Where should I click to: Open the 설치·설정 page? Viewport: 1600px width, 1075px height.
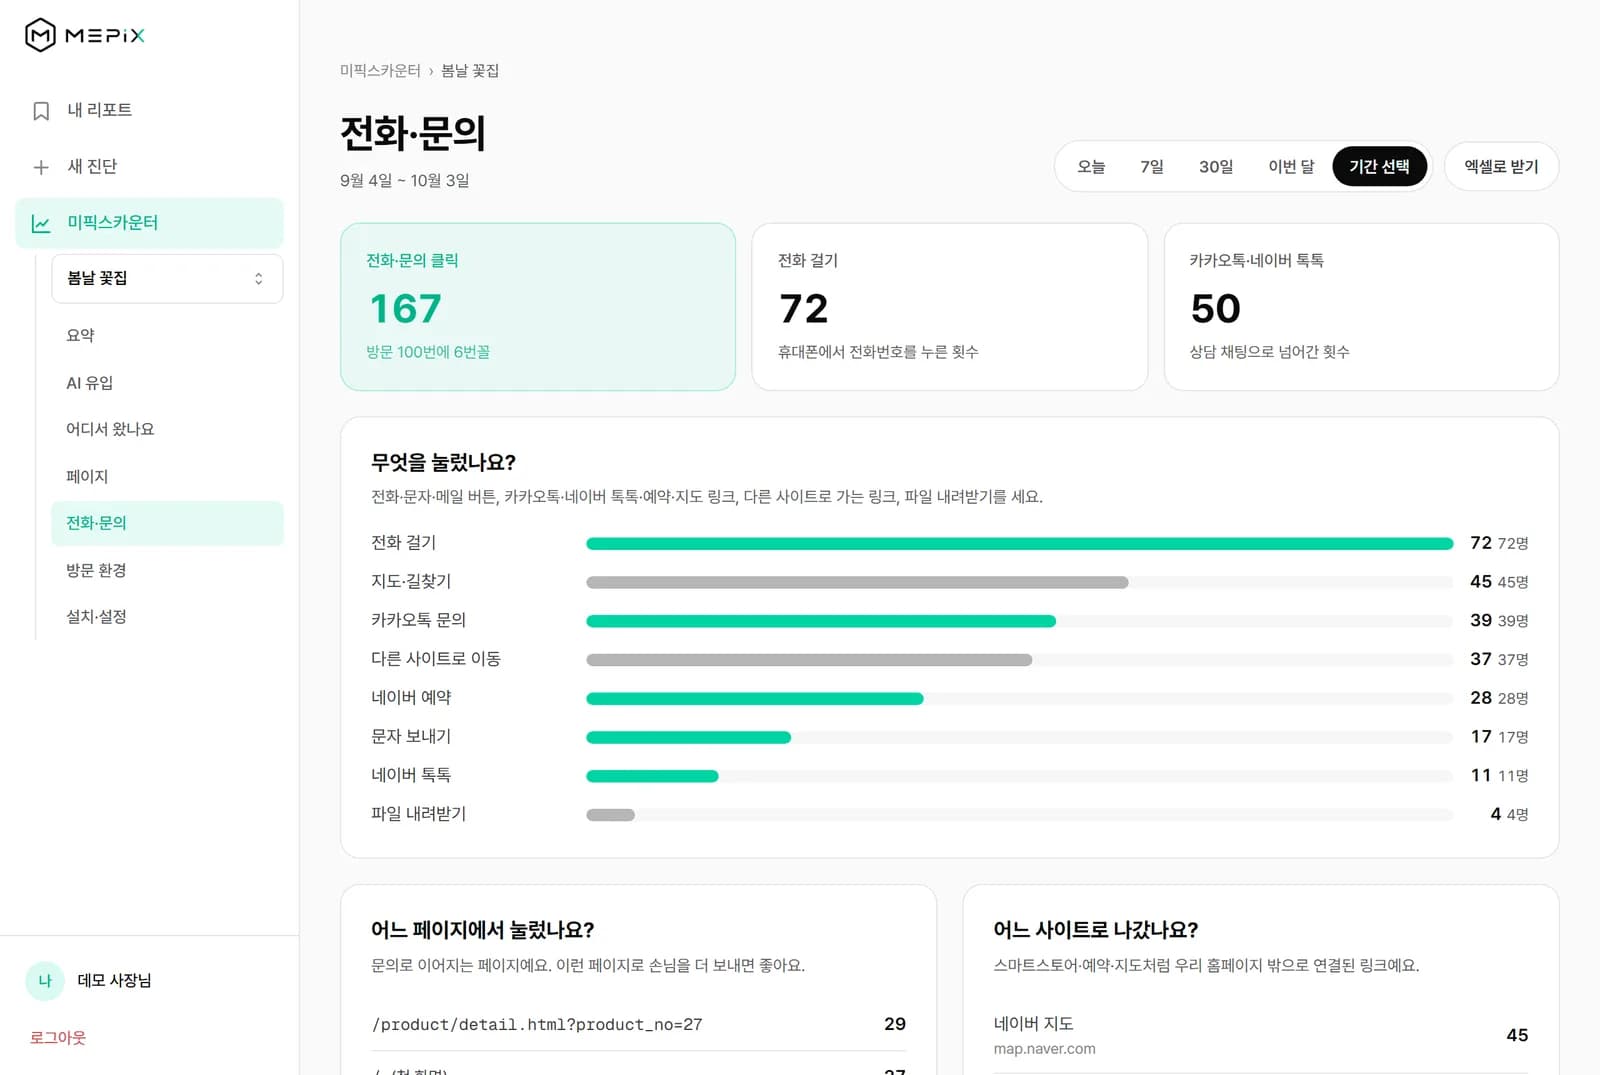(x=167, y=616)
